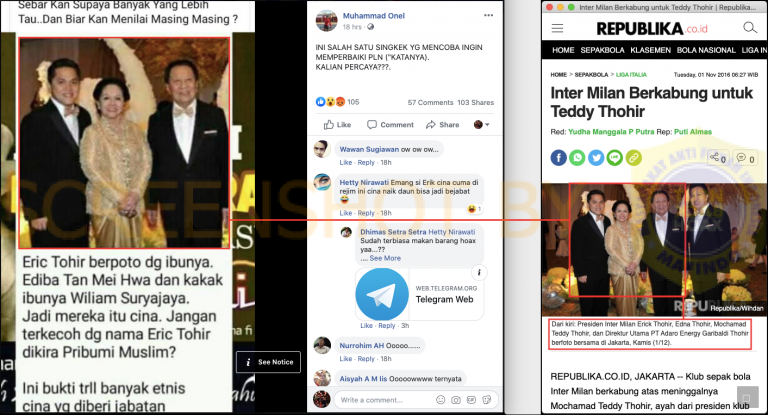Click SEPAKBOLA breadcrumb link
The height and width of the screenshot is (415, 768).
591,75
